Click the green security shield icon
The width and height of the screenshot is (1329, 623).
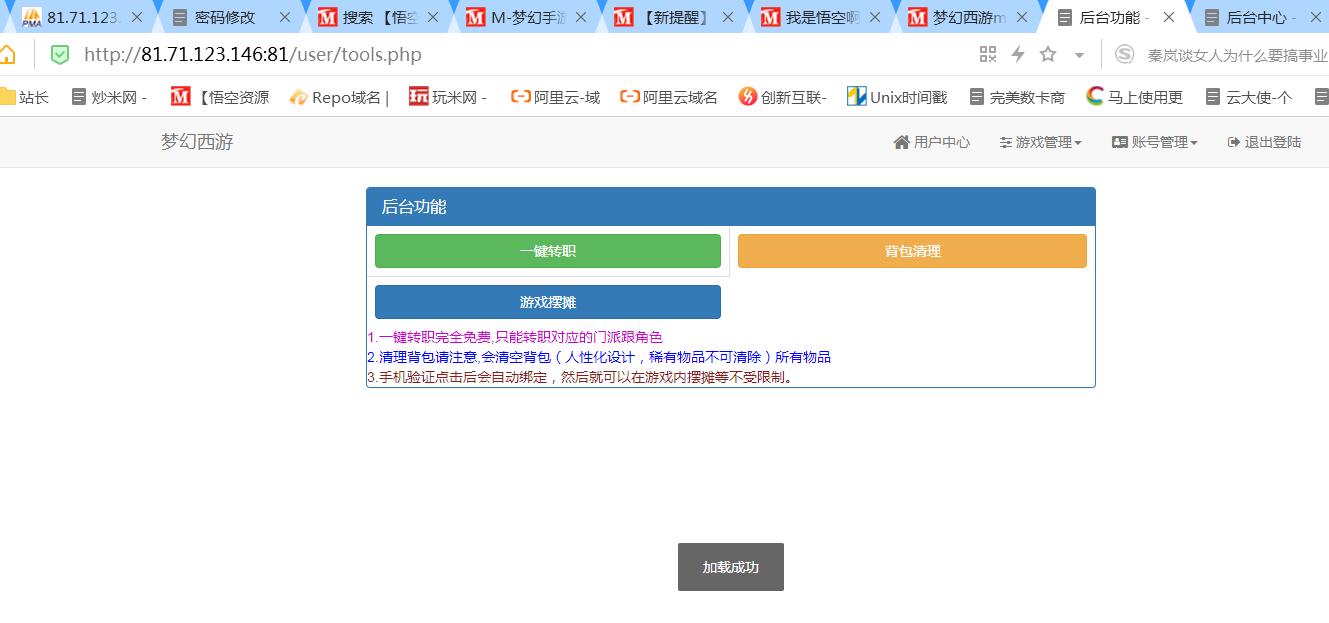click(60, 55)
